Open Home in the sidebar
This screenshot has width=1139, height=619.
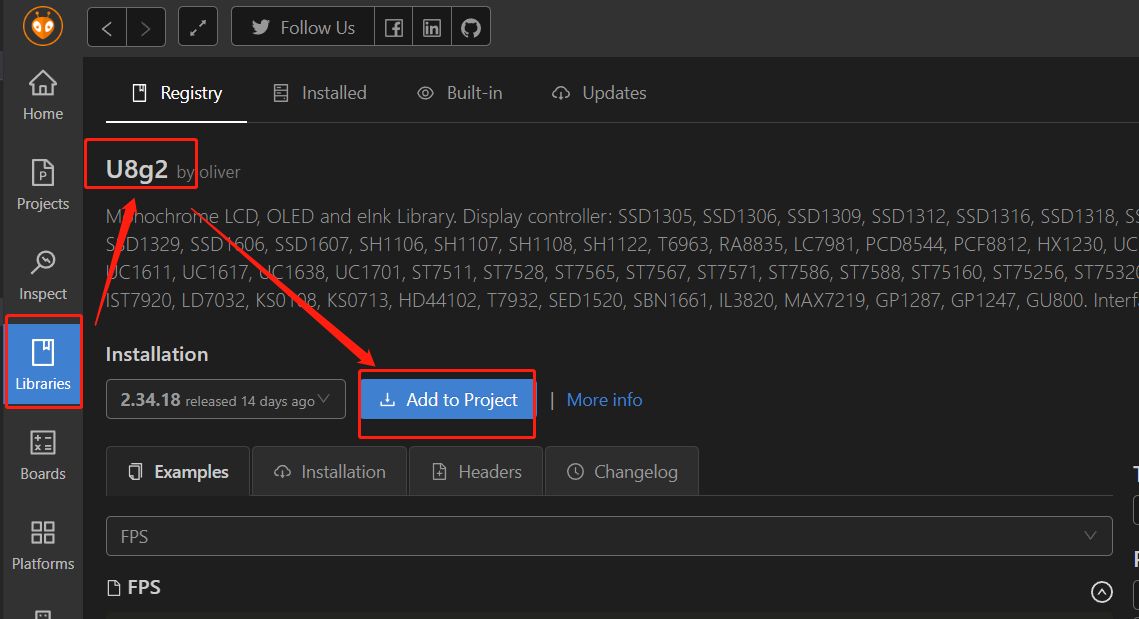(43, 96)
